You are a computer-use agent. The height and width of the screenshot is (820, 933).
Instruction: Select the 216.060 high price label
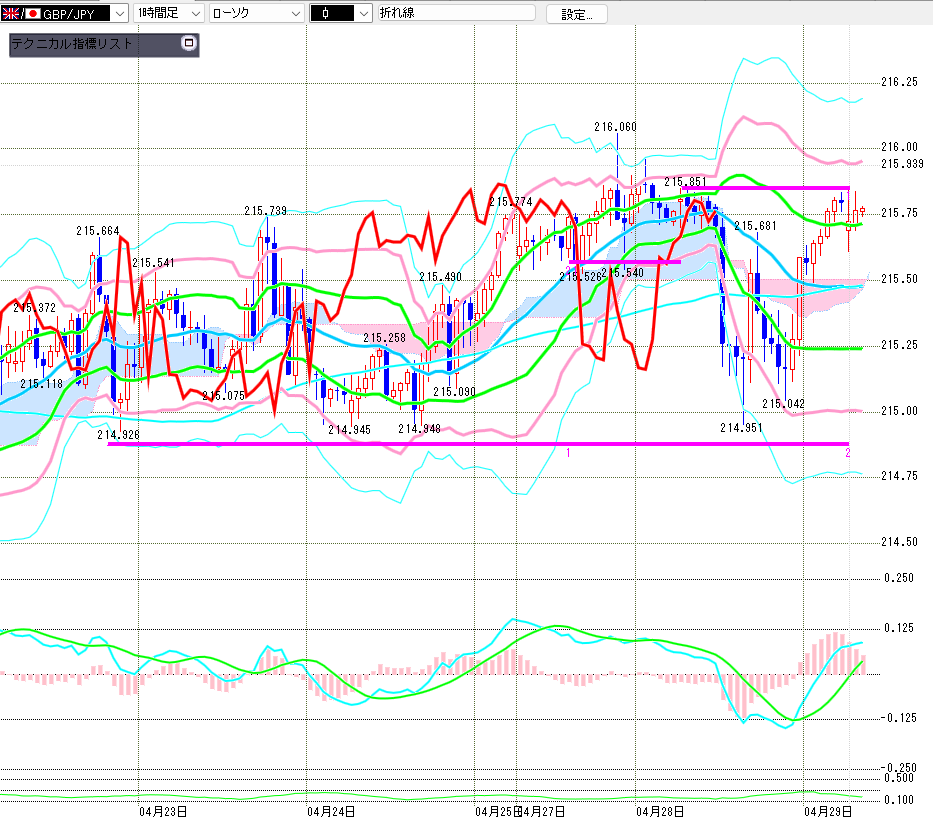pos(615,127)
